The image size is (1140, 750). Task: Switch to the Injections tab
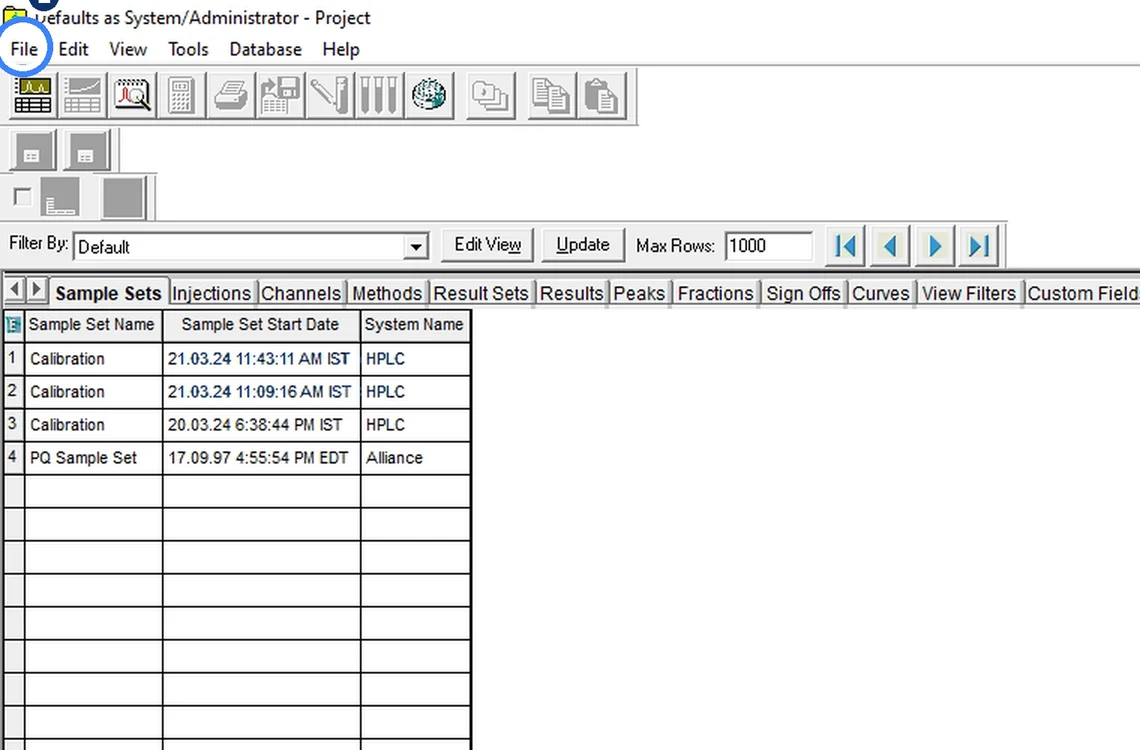click(x=212, y=293)
